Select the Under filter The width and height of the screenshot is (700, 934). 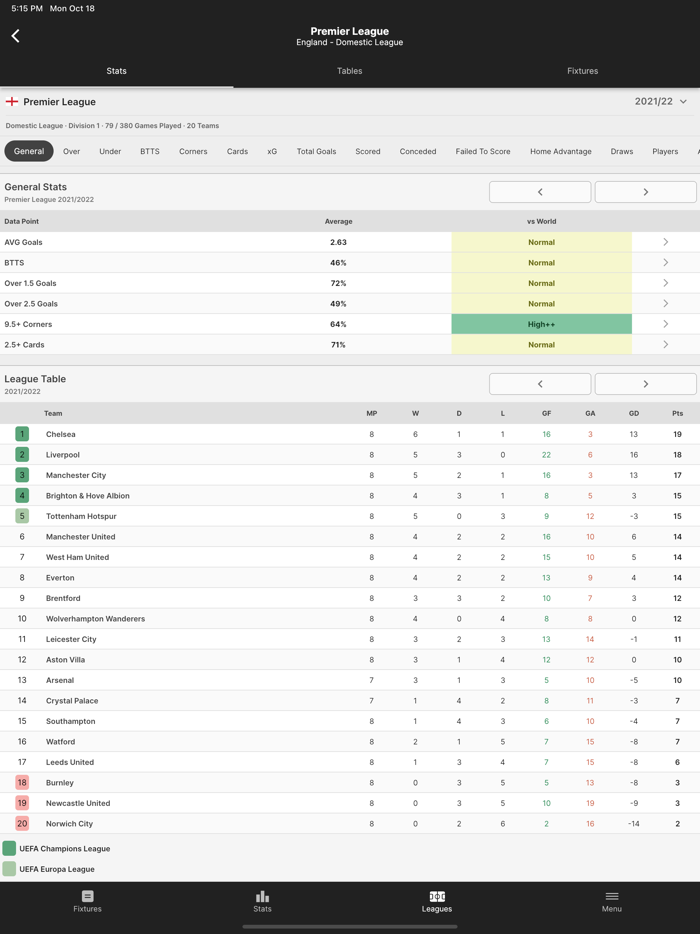[x=110, y=151]
